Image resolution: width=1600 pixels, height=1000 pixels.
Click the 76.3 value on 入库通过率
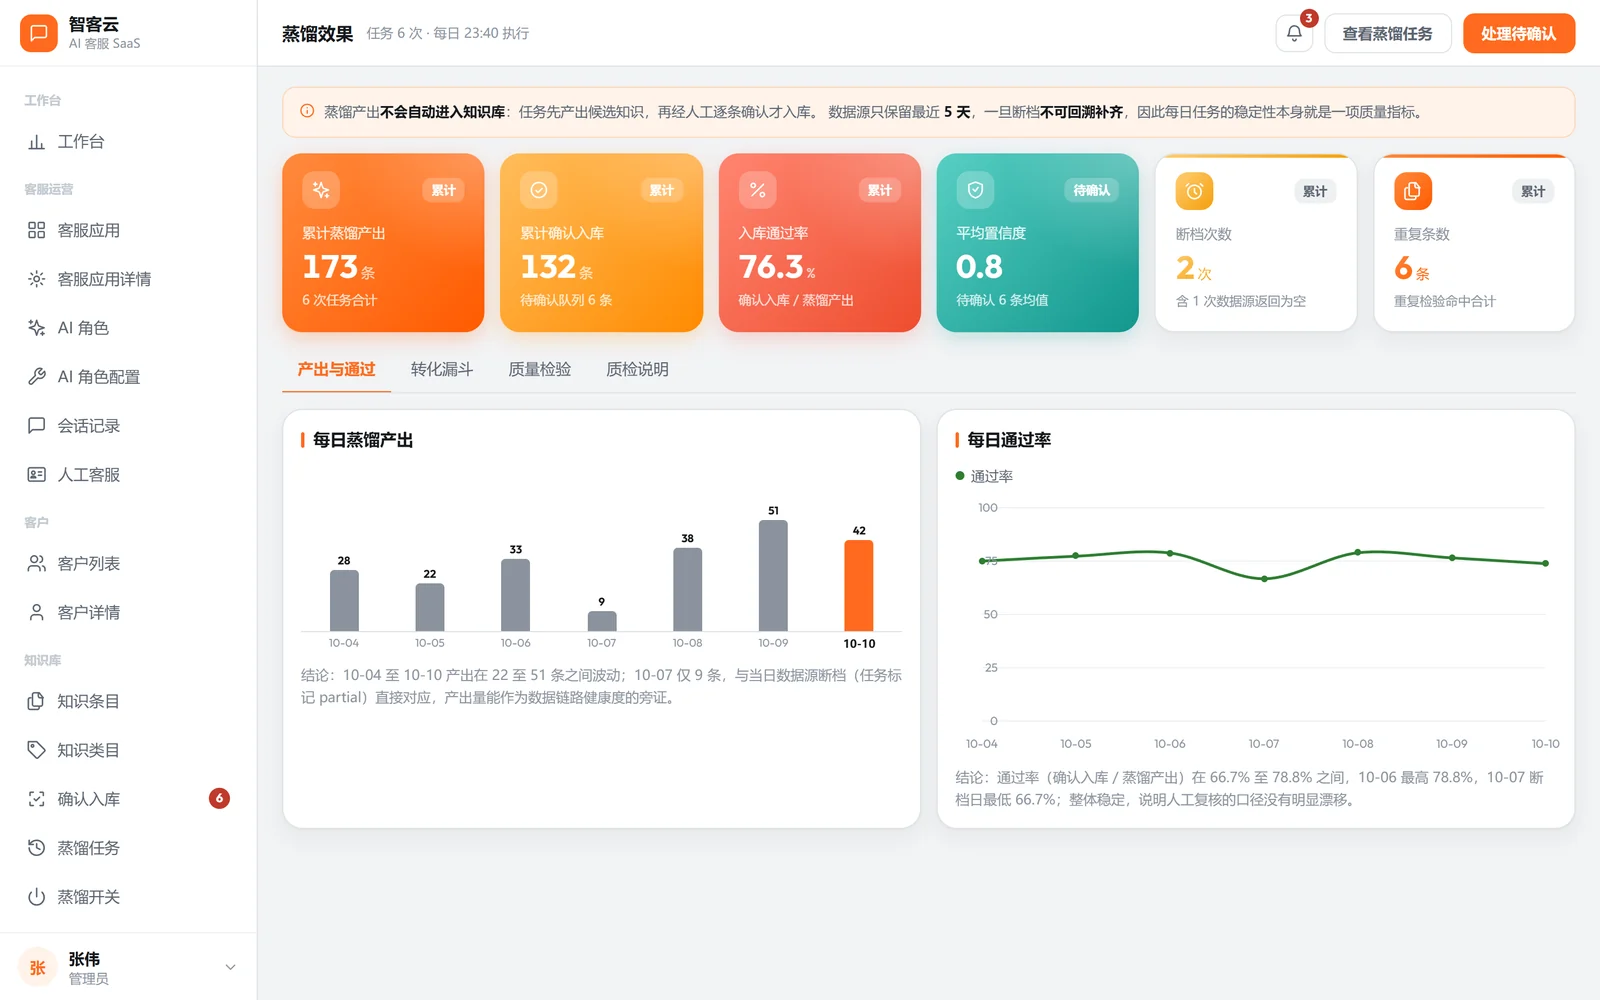(771, 267)
